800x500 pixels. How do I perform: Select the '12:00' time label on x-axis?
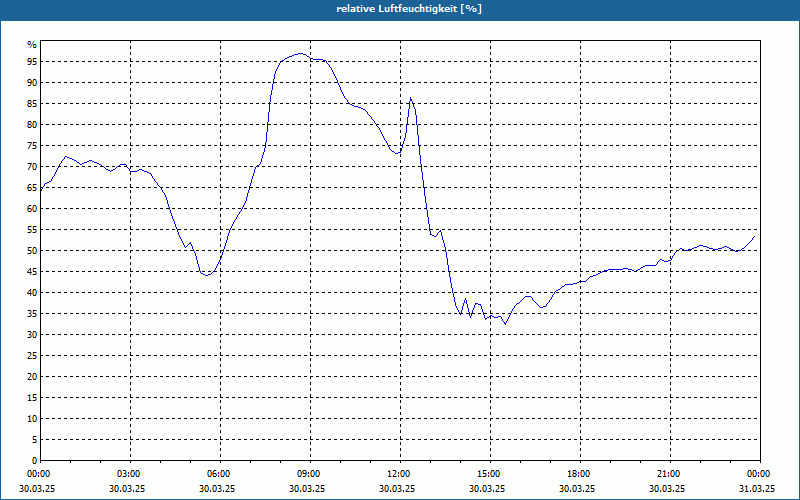[399, 474]
